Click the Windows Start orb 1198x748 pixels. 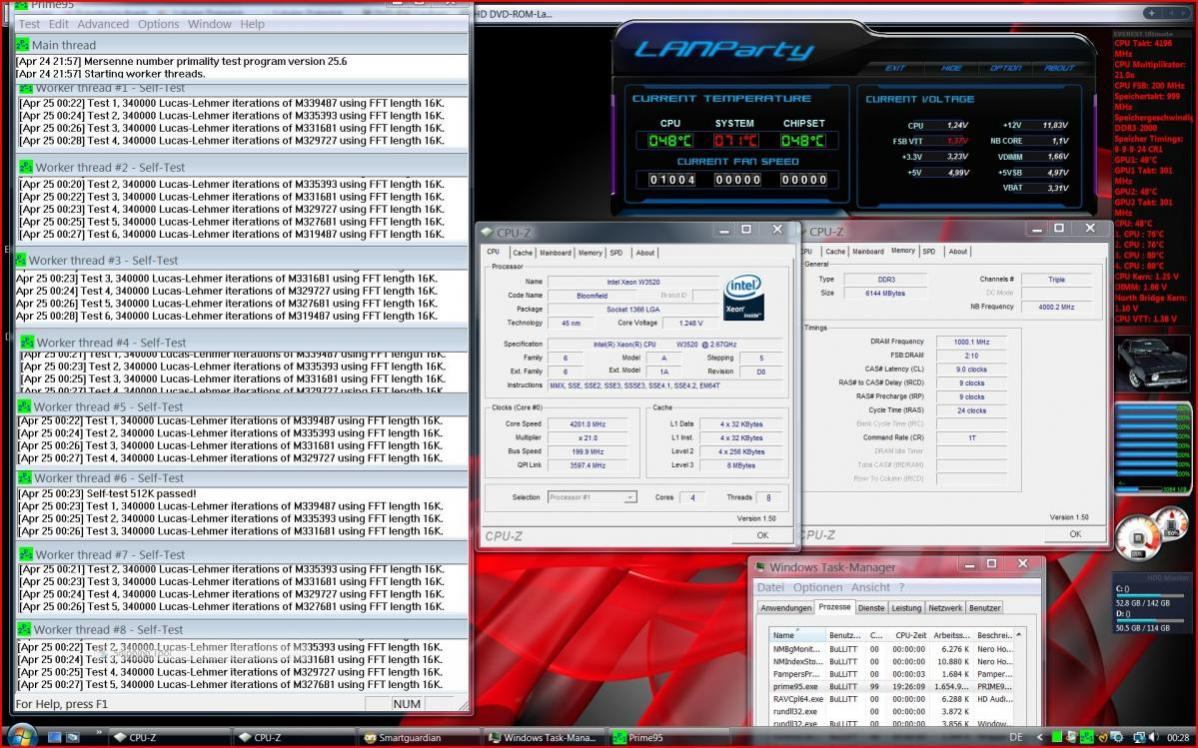(21, 735)
